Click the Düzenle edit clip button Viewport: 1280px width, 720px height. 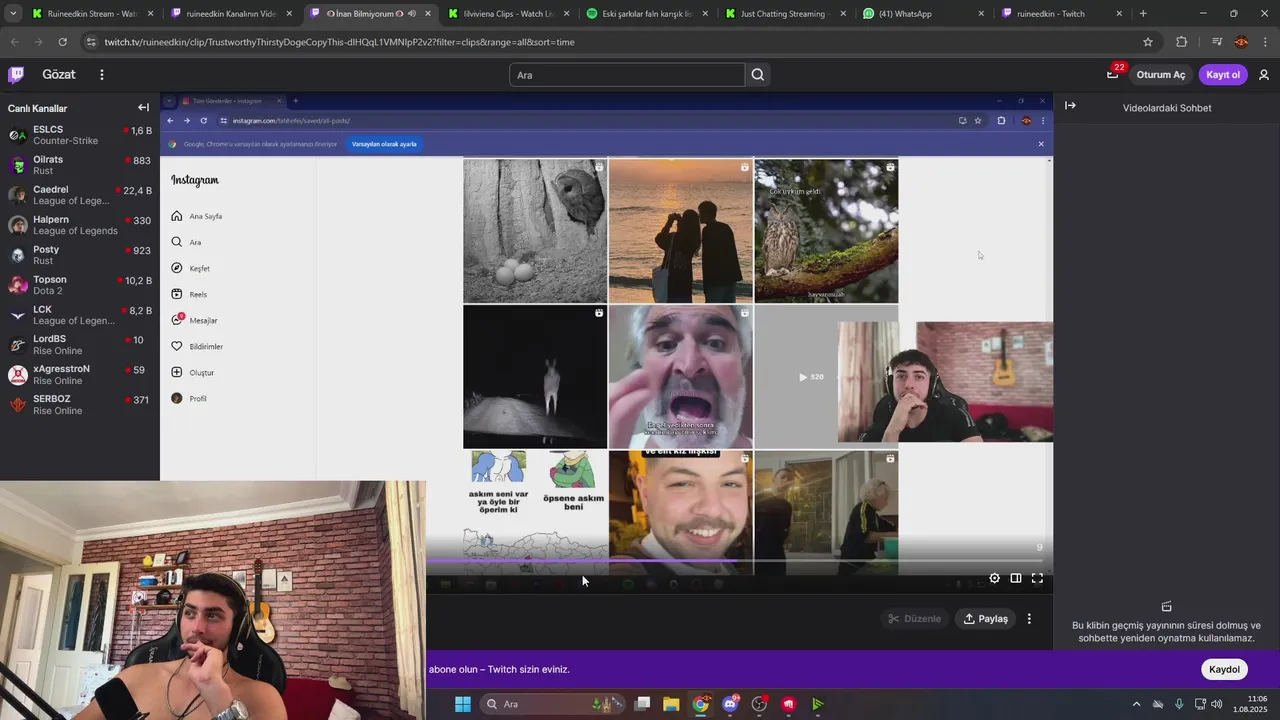(915, 619)
